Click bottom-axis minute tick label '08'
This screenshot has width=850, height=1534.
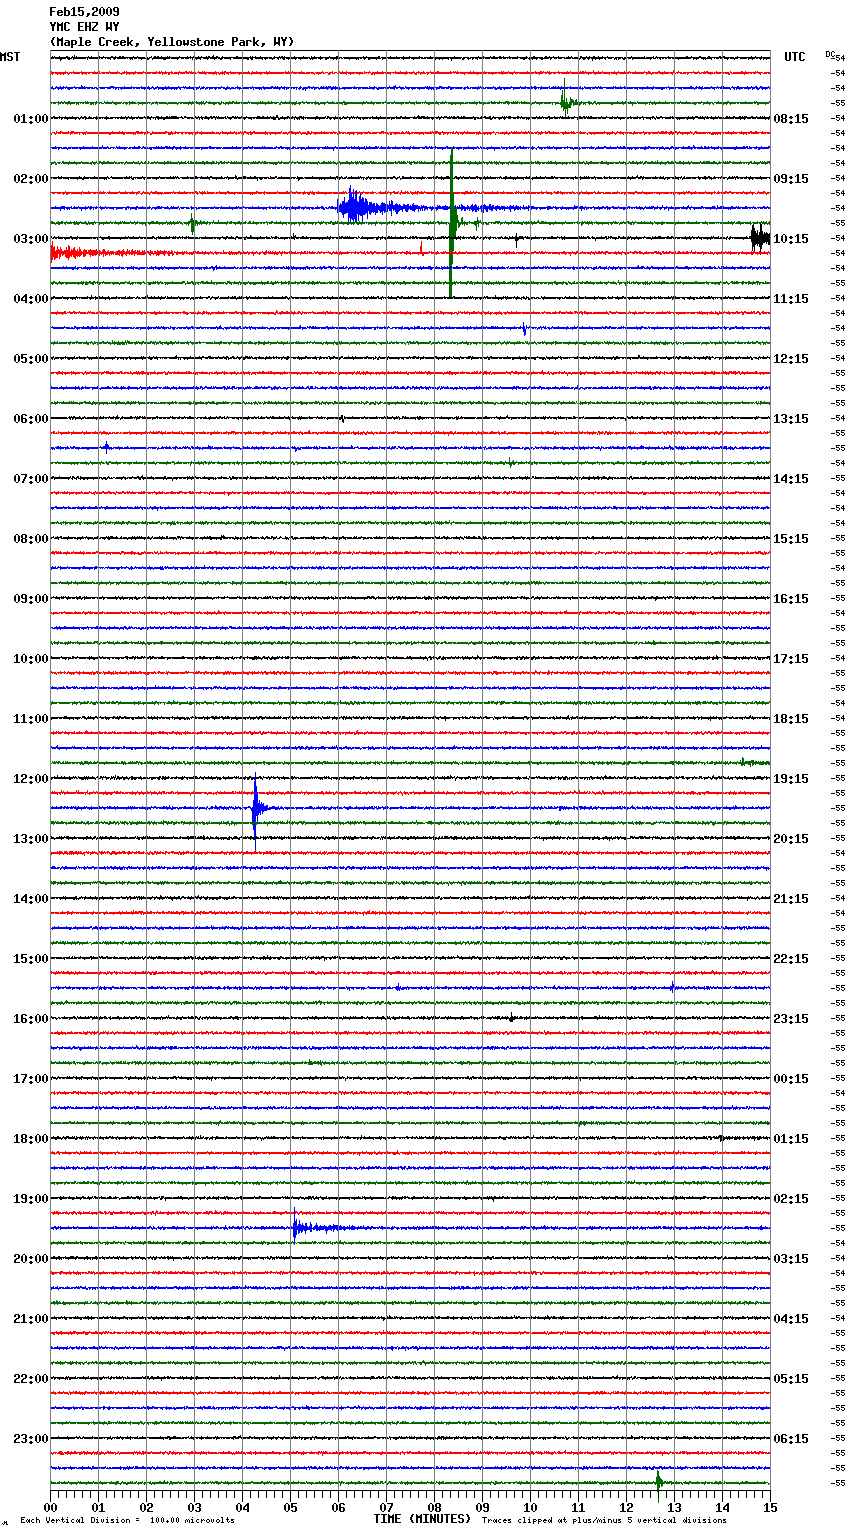tap(434, 1508)
